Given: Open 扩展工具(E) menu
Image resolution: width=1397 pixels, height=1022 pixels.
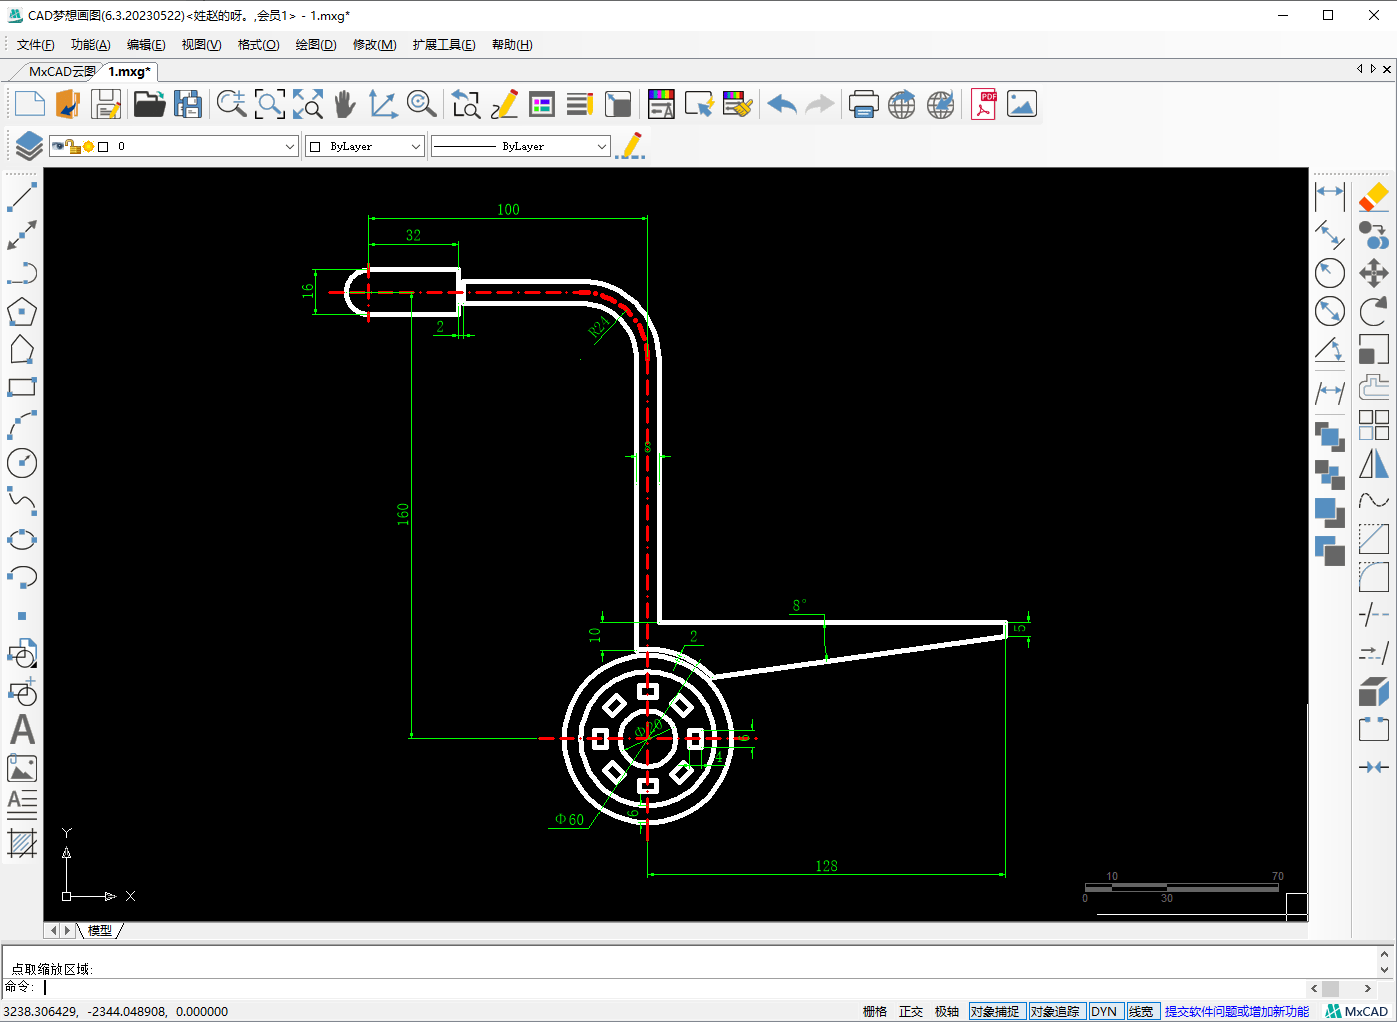Looking at the screenshot, I should click(x=444, y=44).
